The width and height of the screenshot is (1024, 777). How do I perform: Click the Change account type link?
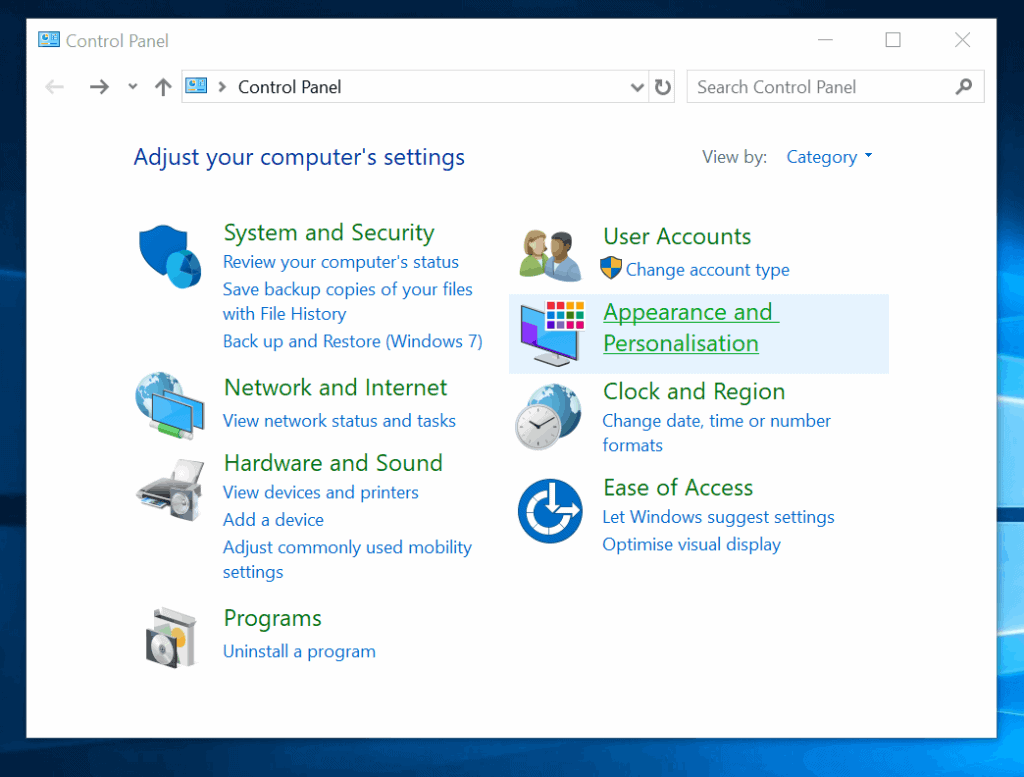707,270
